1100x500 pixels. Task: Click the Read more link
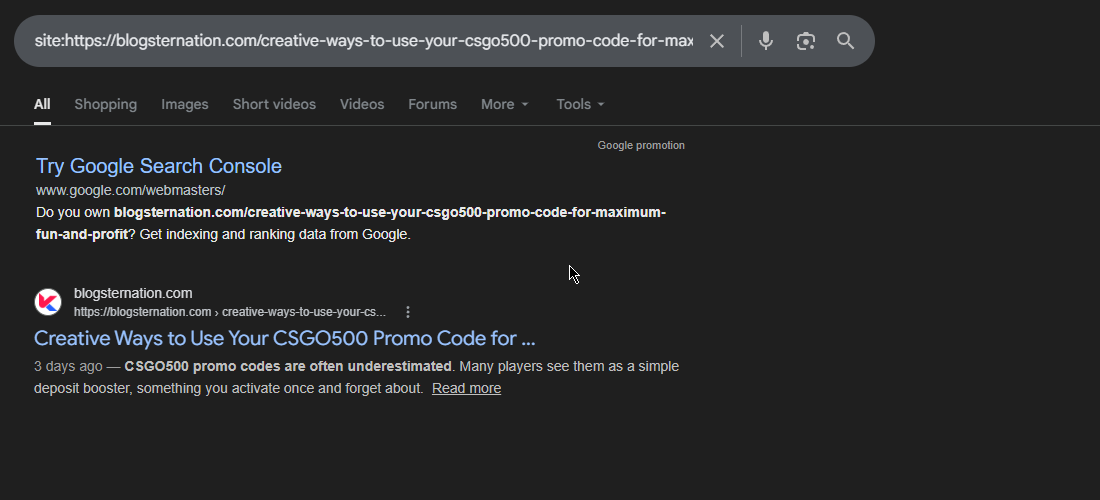point(466,388)
